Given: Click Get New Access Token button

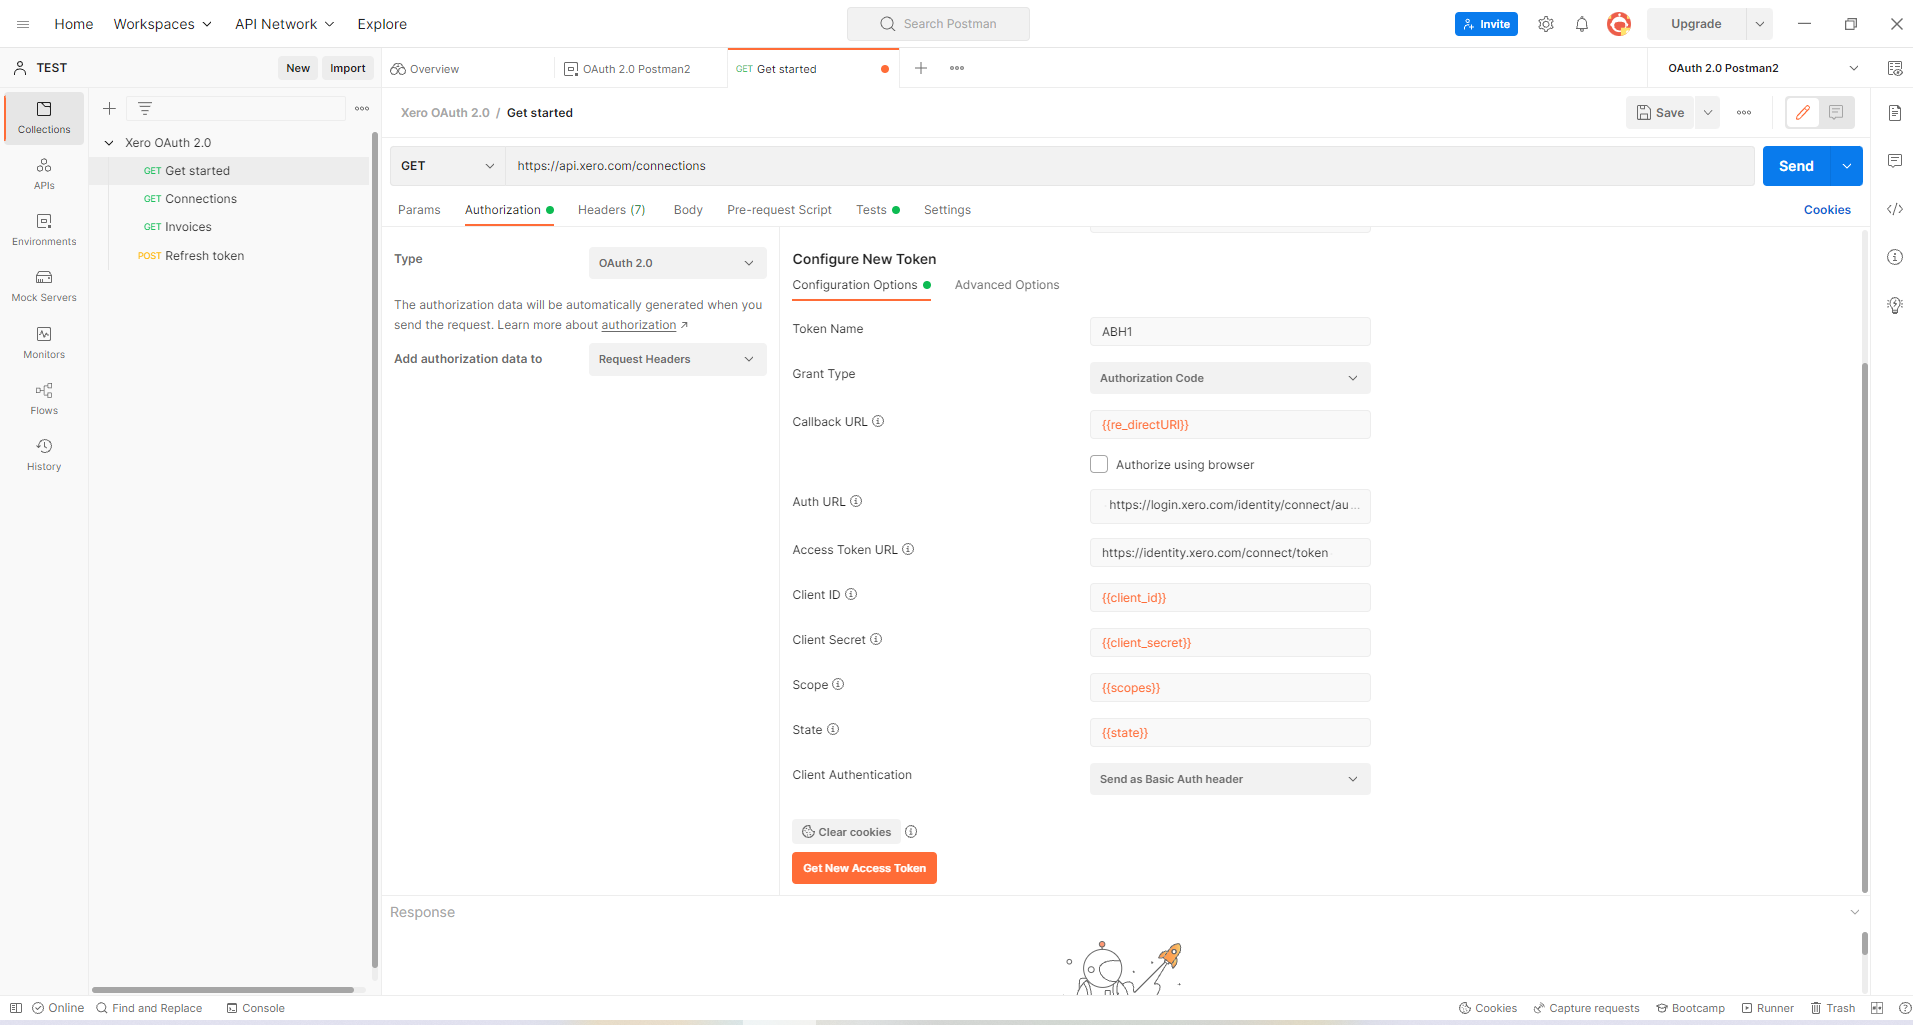Looking at the screenshot, I should pyautogui.click(x=864, y=868).
